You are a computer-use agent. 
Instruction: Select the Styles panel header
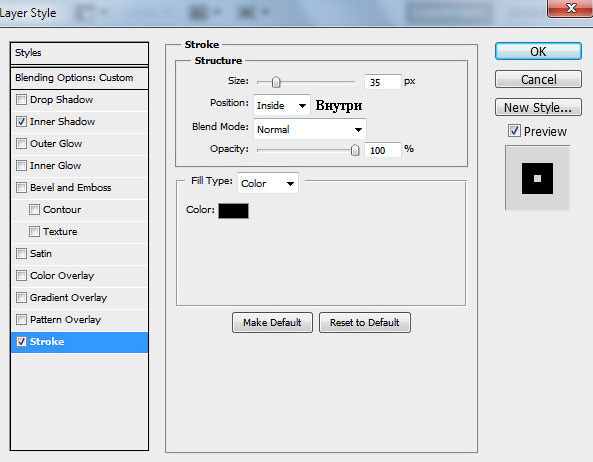point(79,53)
